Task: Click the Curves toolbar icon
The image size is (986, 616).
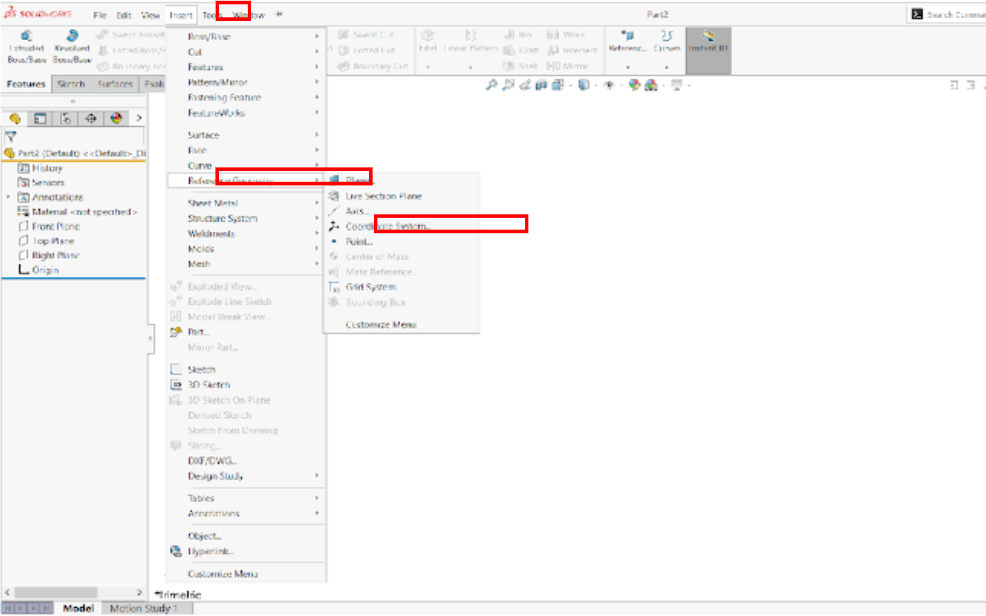Action: click(666, 36)
